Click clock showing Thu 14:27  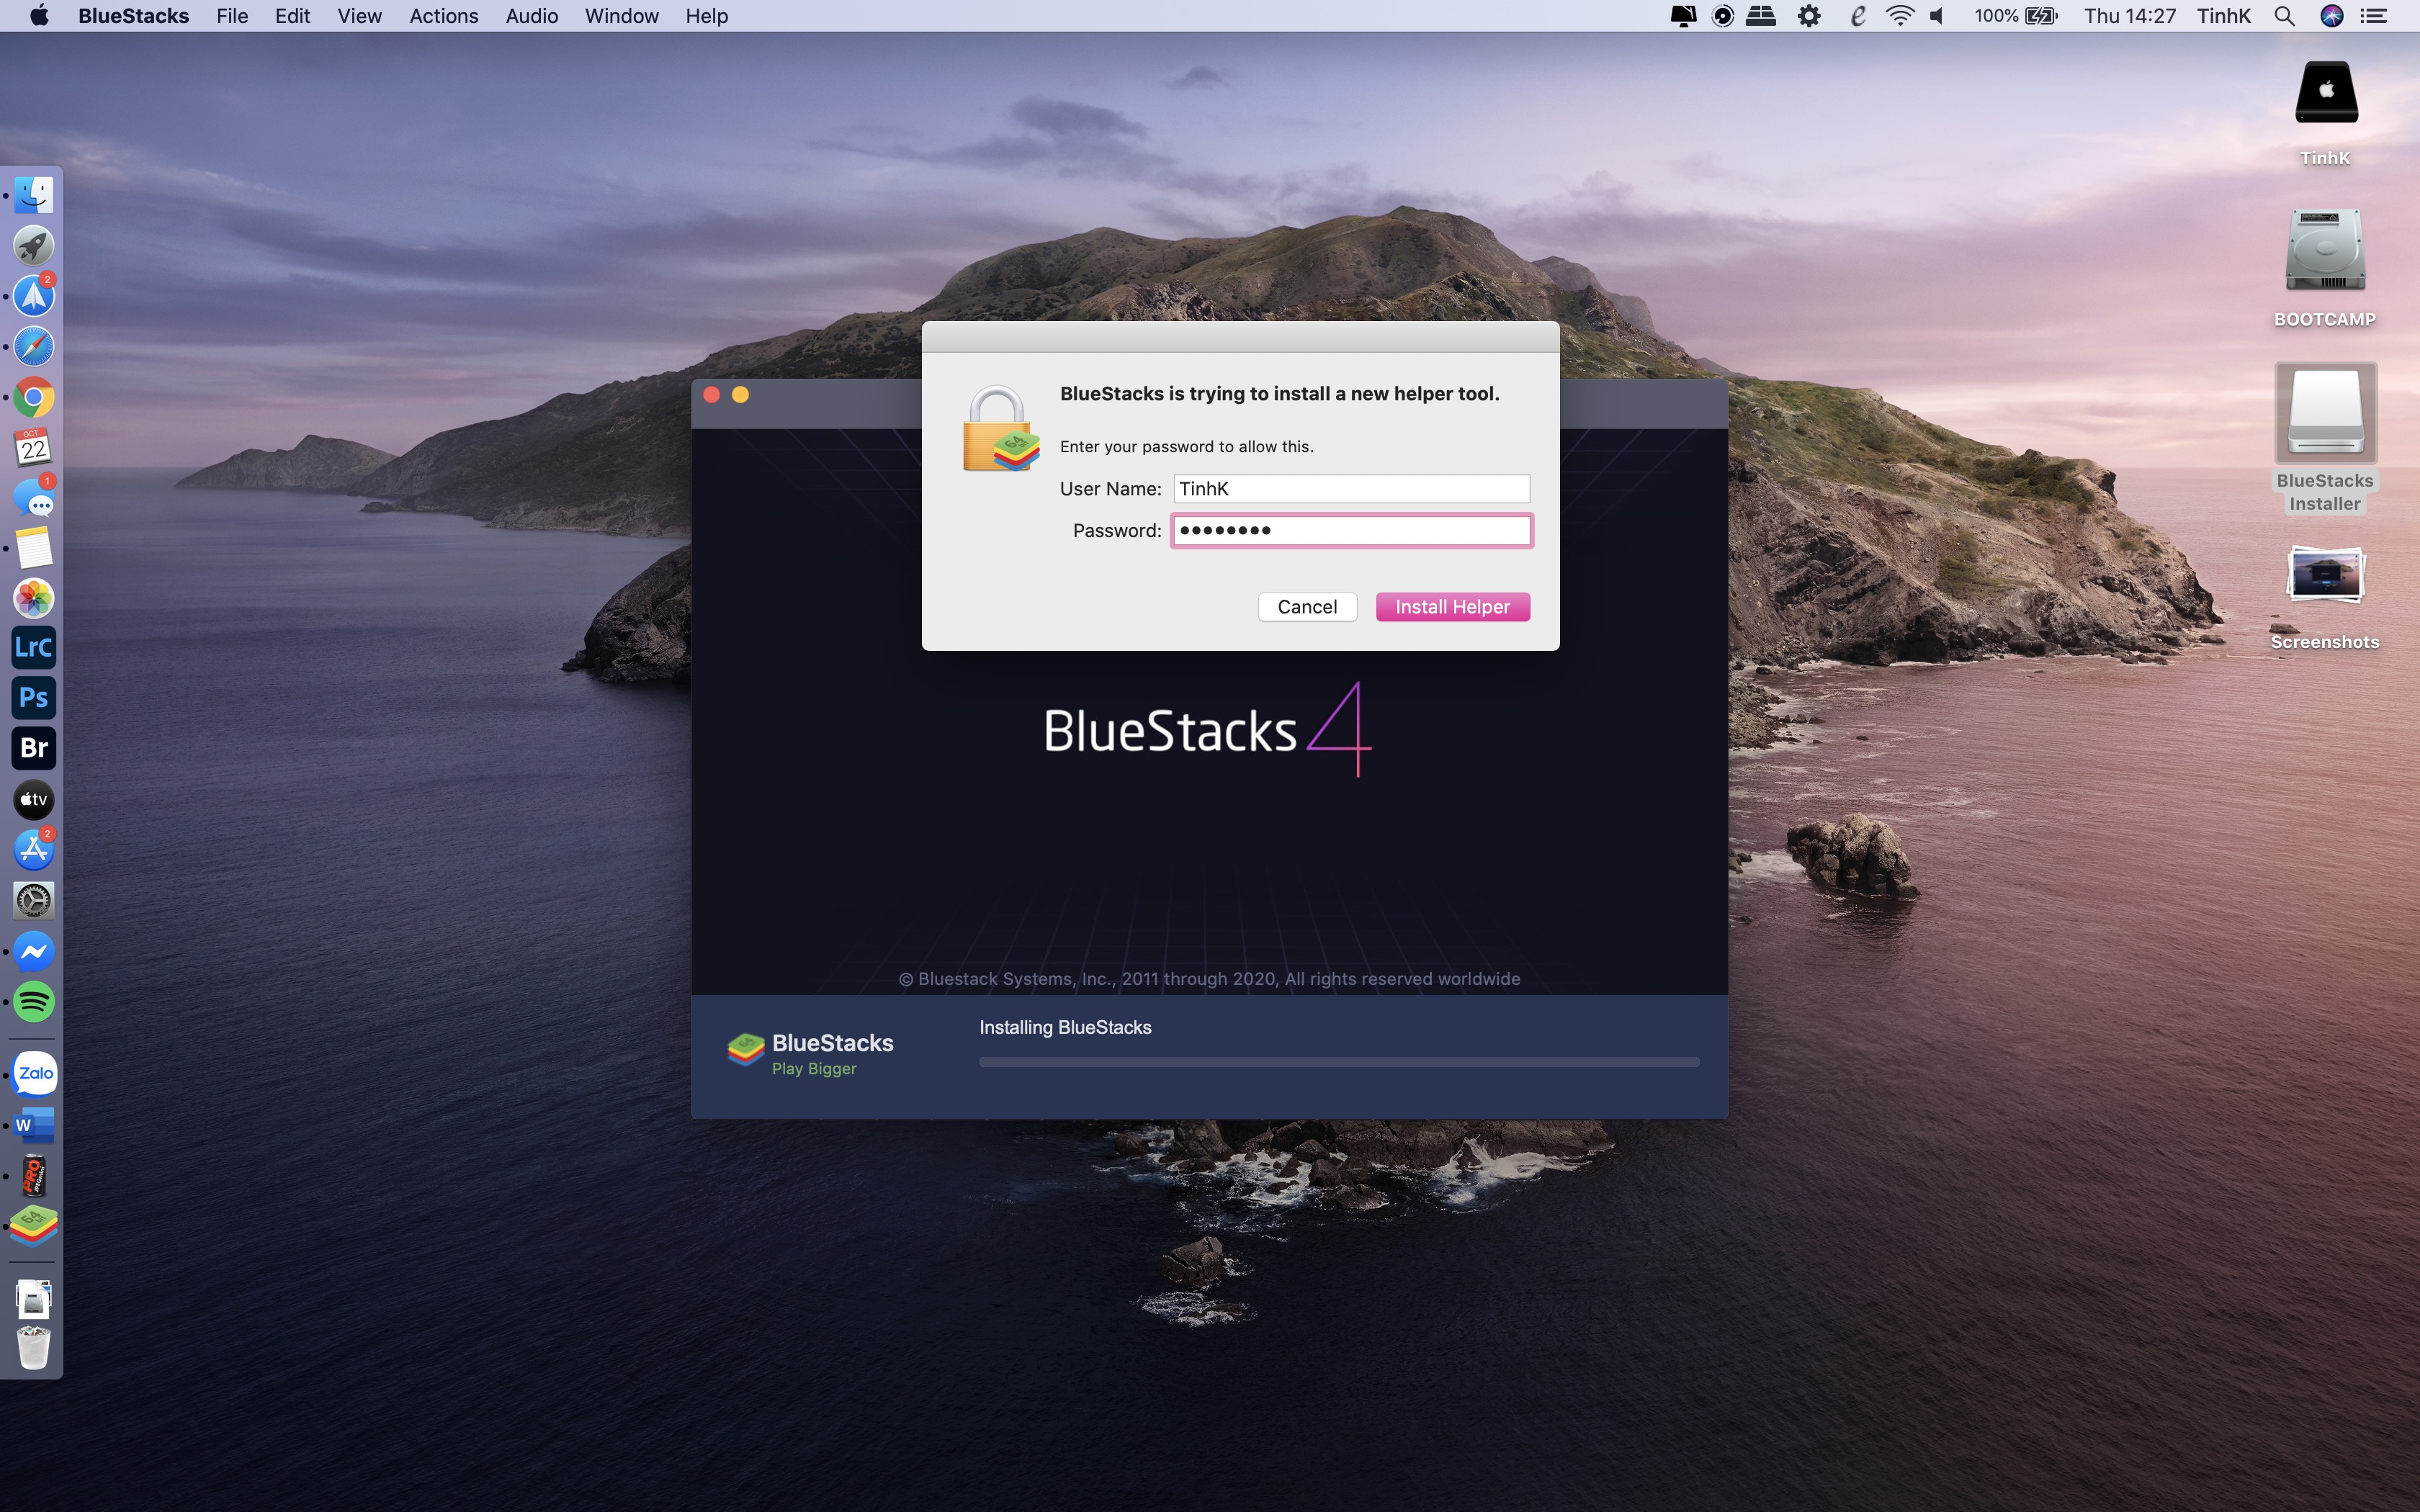[x=2130, y=16]
